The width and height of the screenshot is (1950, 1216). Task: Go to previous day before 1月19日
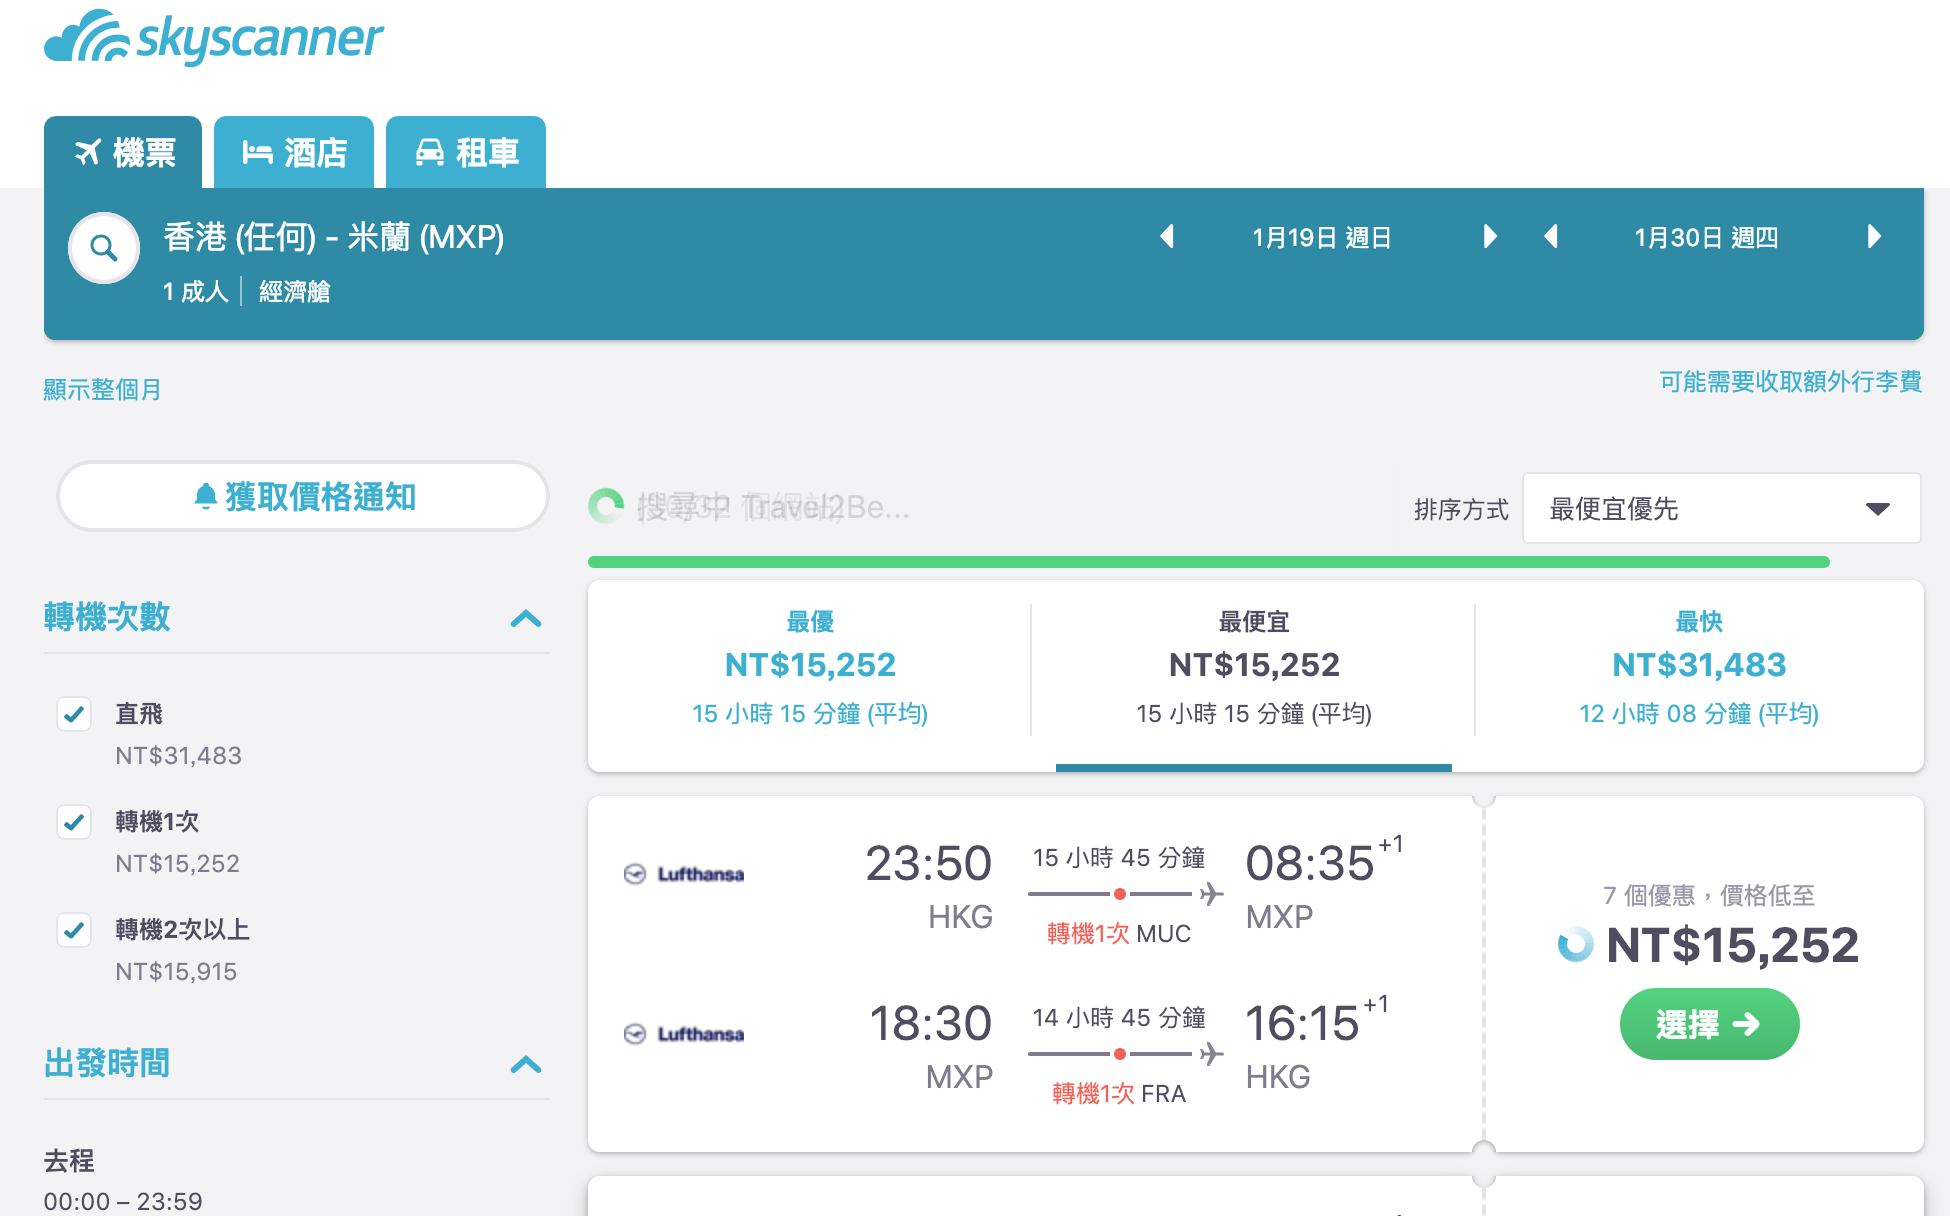(x=1167, y=237)
